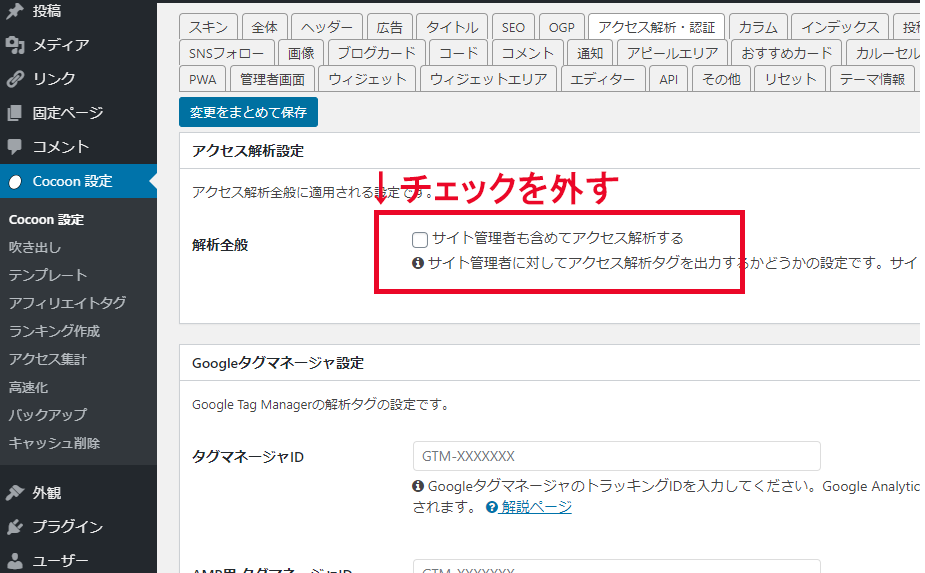Click the person icon beside ユーザー
Viewport: 925px width, 573px height.
[x=15, y=561]
